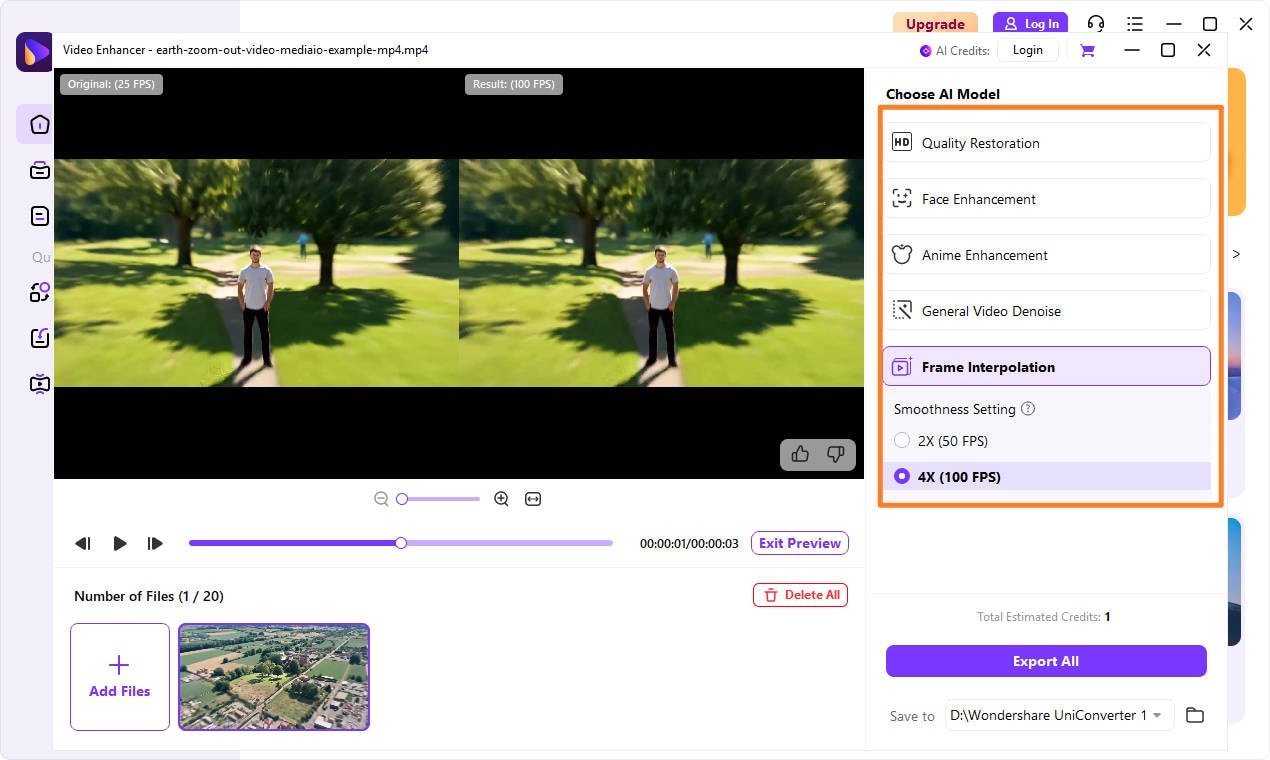
Task: Step to previous frame
Action: pyautogui.click(x=83, y=543)
